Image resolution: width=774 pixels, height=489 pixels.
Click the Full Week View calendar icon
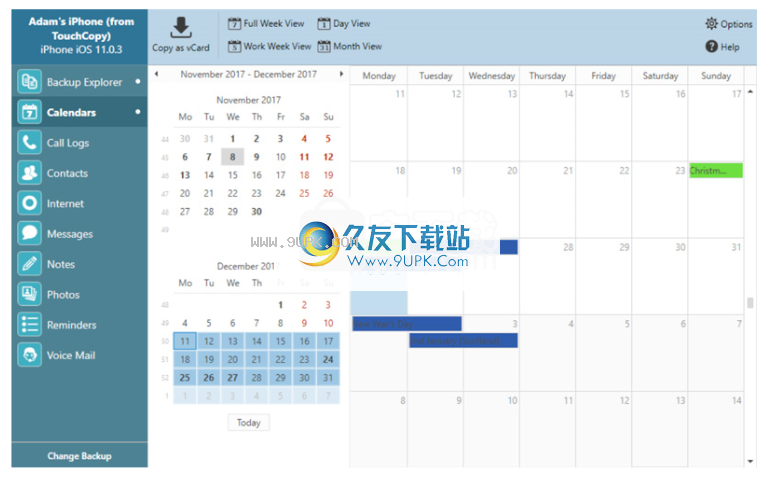[234, 23]
